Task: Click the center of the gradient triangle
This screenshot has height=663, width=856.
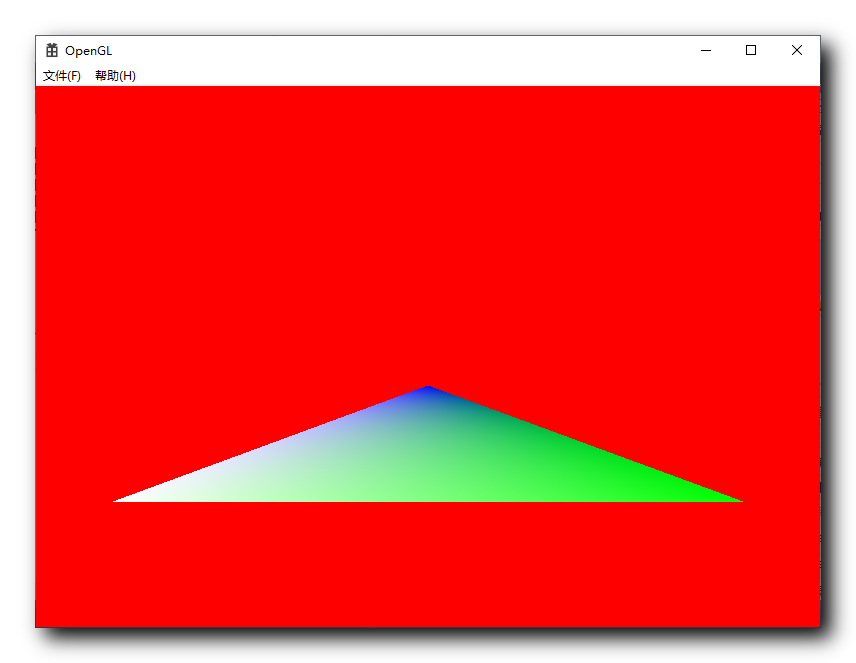Action: pyautogui.click(x=428, y=460)
